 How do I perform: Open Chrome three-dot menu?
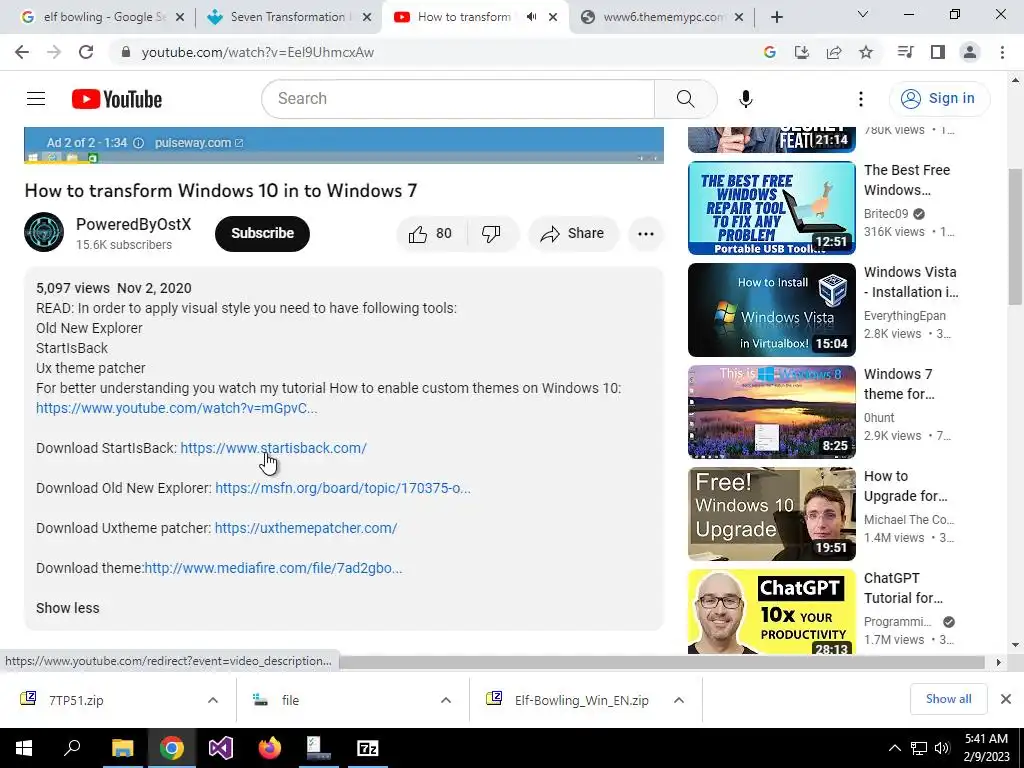coord(1002,52)
